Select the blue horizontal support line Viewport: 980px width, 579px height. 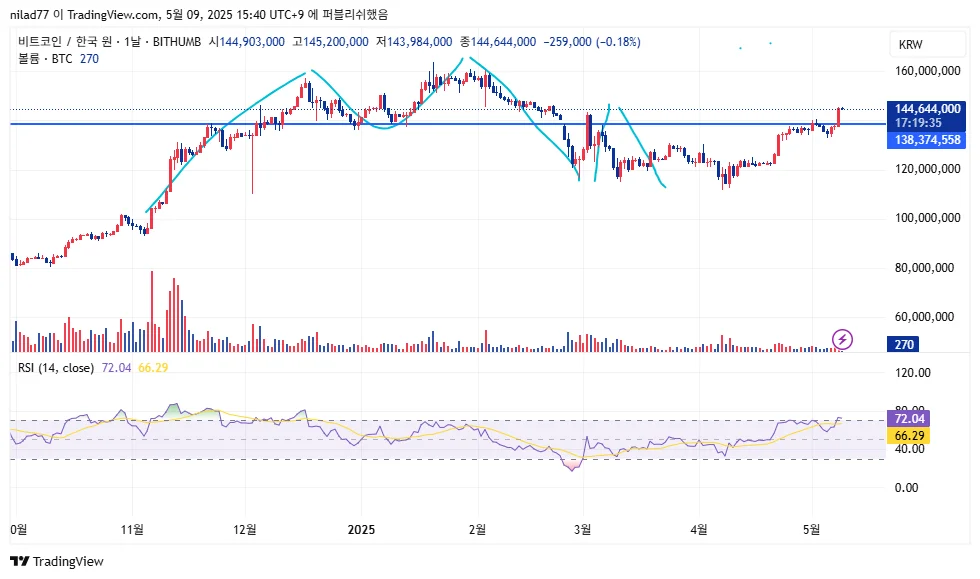coord(448,124)
